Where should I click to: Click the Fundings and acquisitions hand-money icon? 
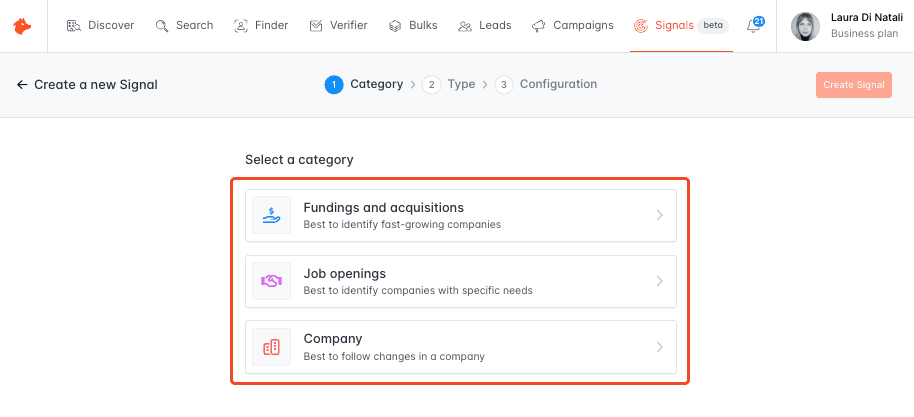[x=271, y=215]
